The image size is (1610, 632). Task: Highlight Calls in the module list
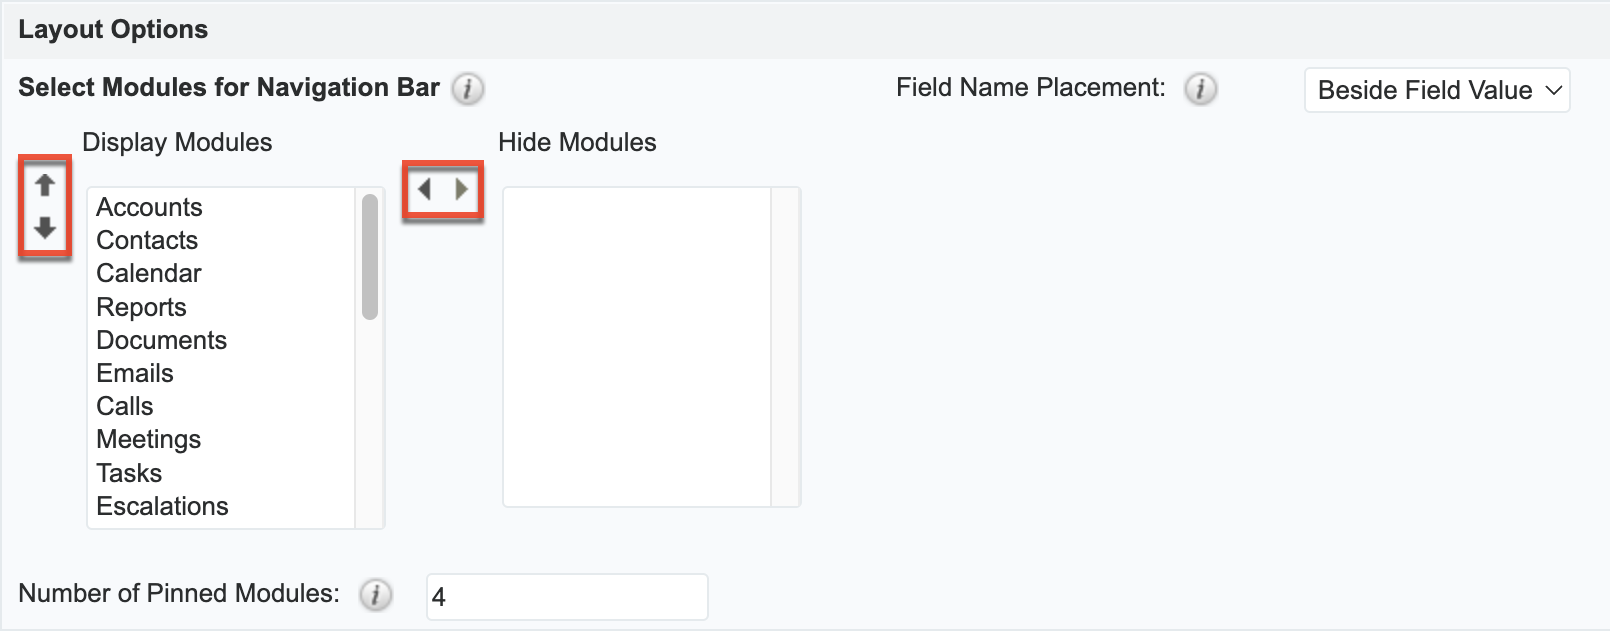[x=125, y=406]
